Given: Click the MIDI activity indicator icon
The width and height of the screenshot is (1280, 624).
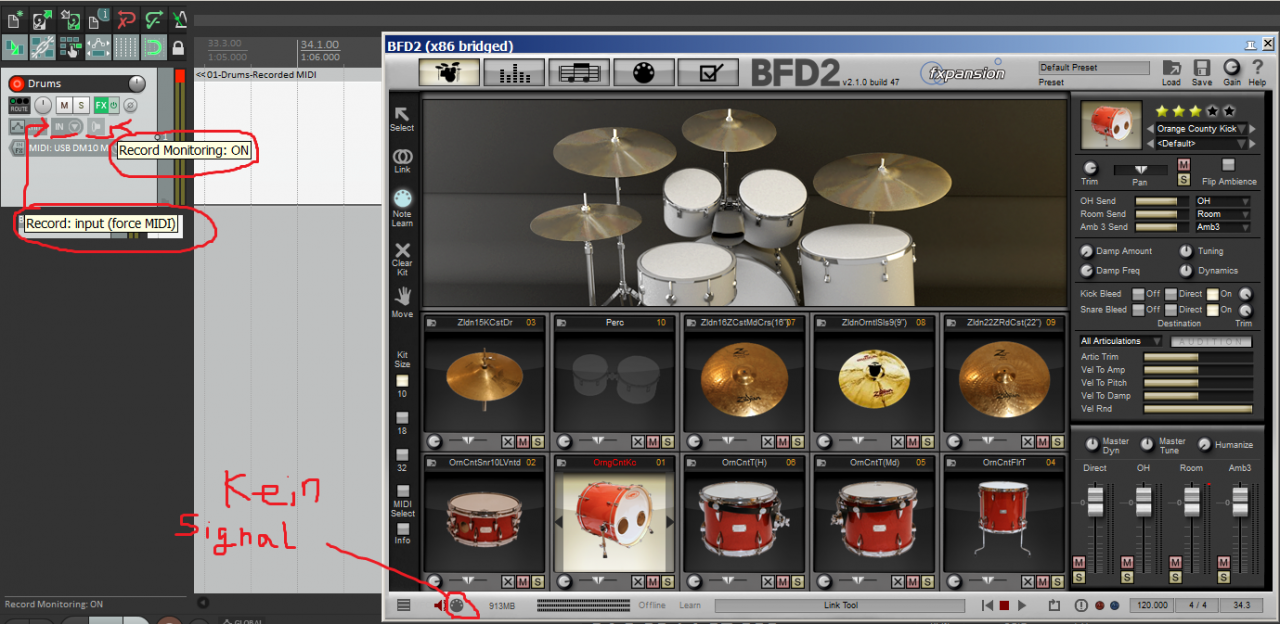Looking at the screenshot, I should pos(457,605).
